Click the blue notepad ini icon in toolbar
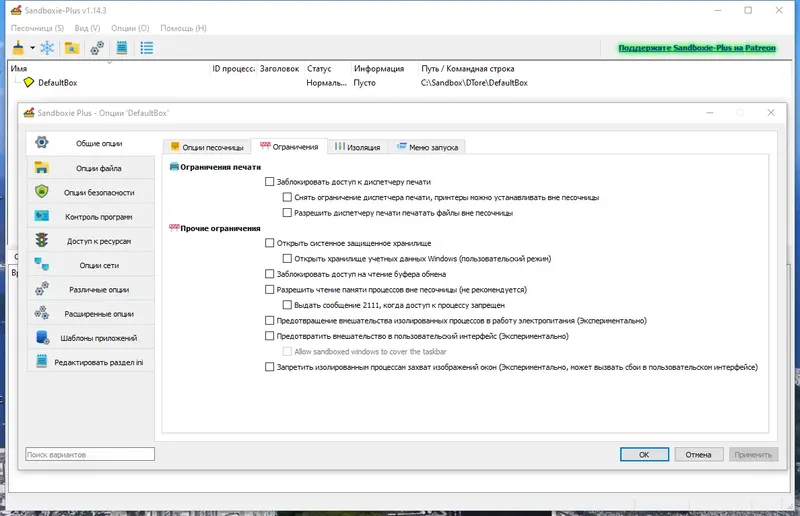The width and height of the screenshot is (800, 516). (122, 48)
